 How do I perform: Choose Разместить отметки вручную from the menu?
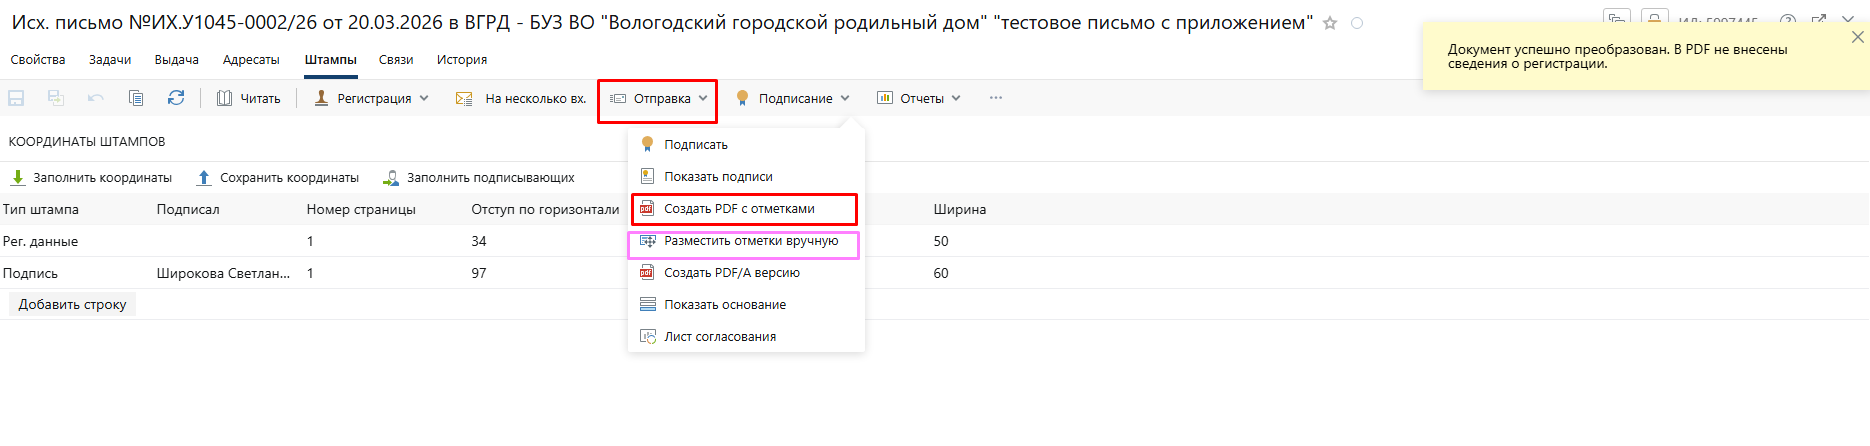(750, 241)
